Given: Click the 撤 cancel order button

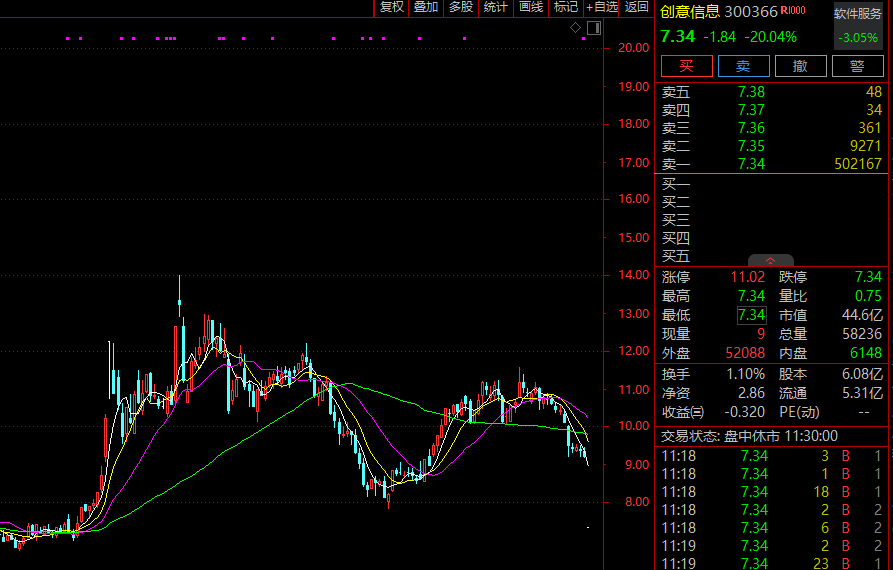Looking at the screenshot, I should click(x=800, y=66).
